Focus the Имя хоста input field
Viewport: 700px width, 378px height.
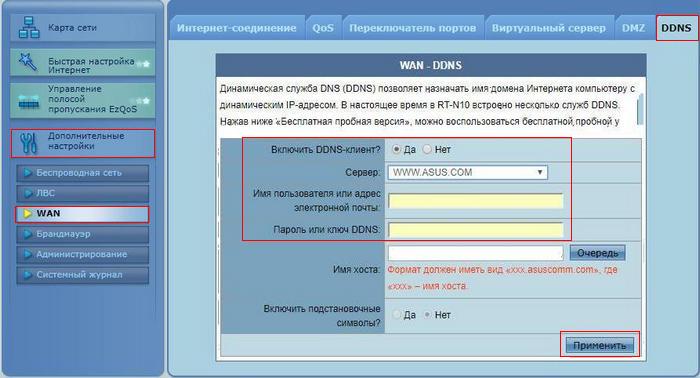(475, 253)
